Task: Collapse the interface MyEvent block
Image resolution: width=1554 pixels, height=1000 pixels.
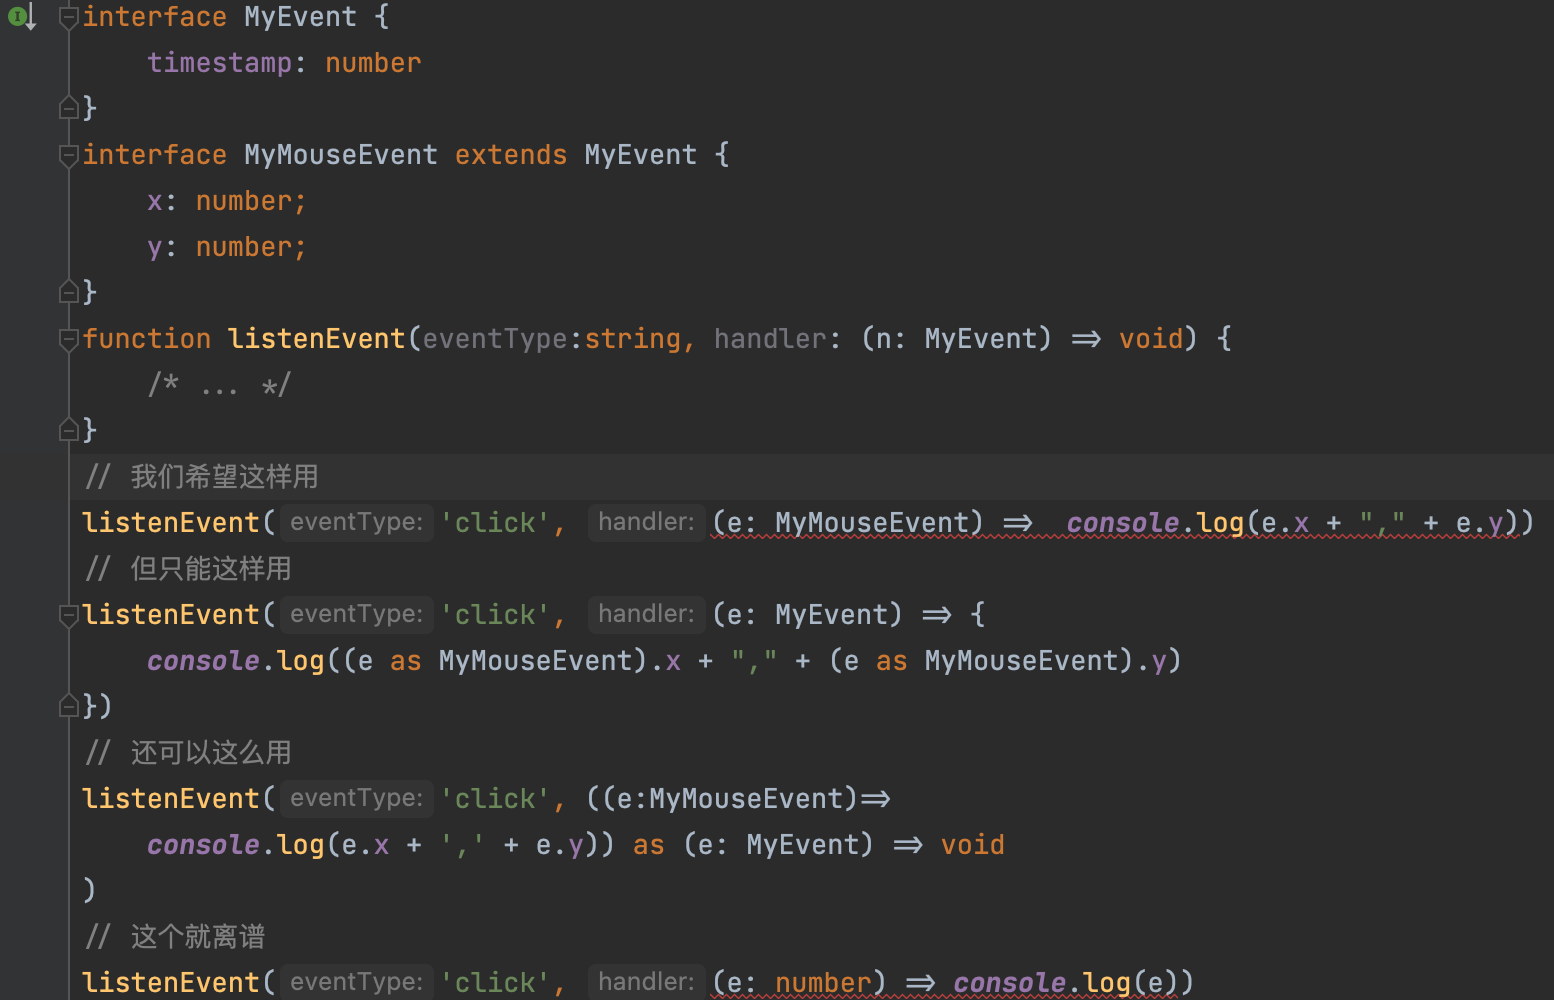Action: (x=69, y=17)
